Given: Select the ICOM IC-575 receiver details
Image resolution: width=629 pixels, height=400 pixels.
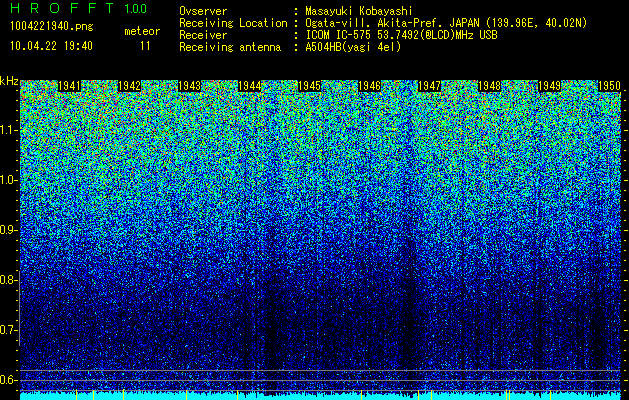Looking at the screenshot, I should [x=402, y=35].
